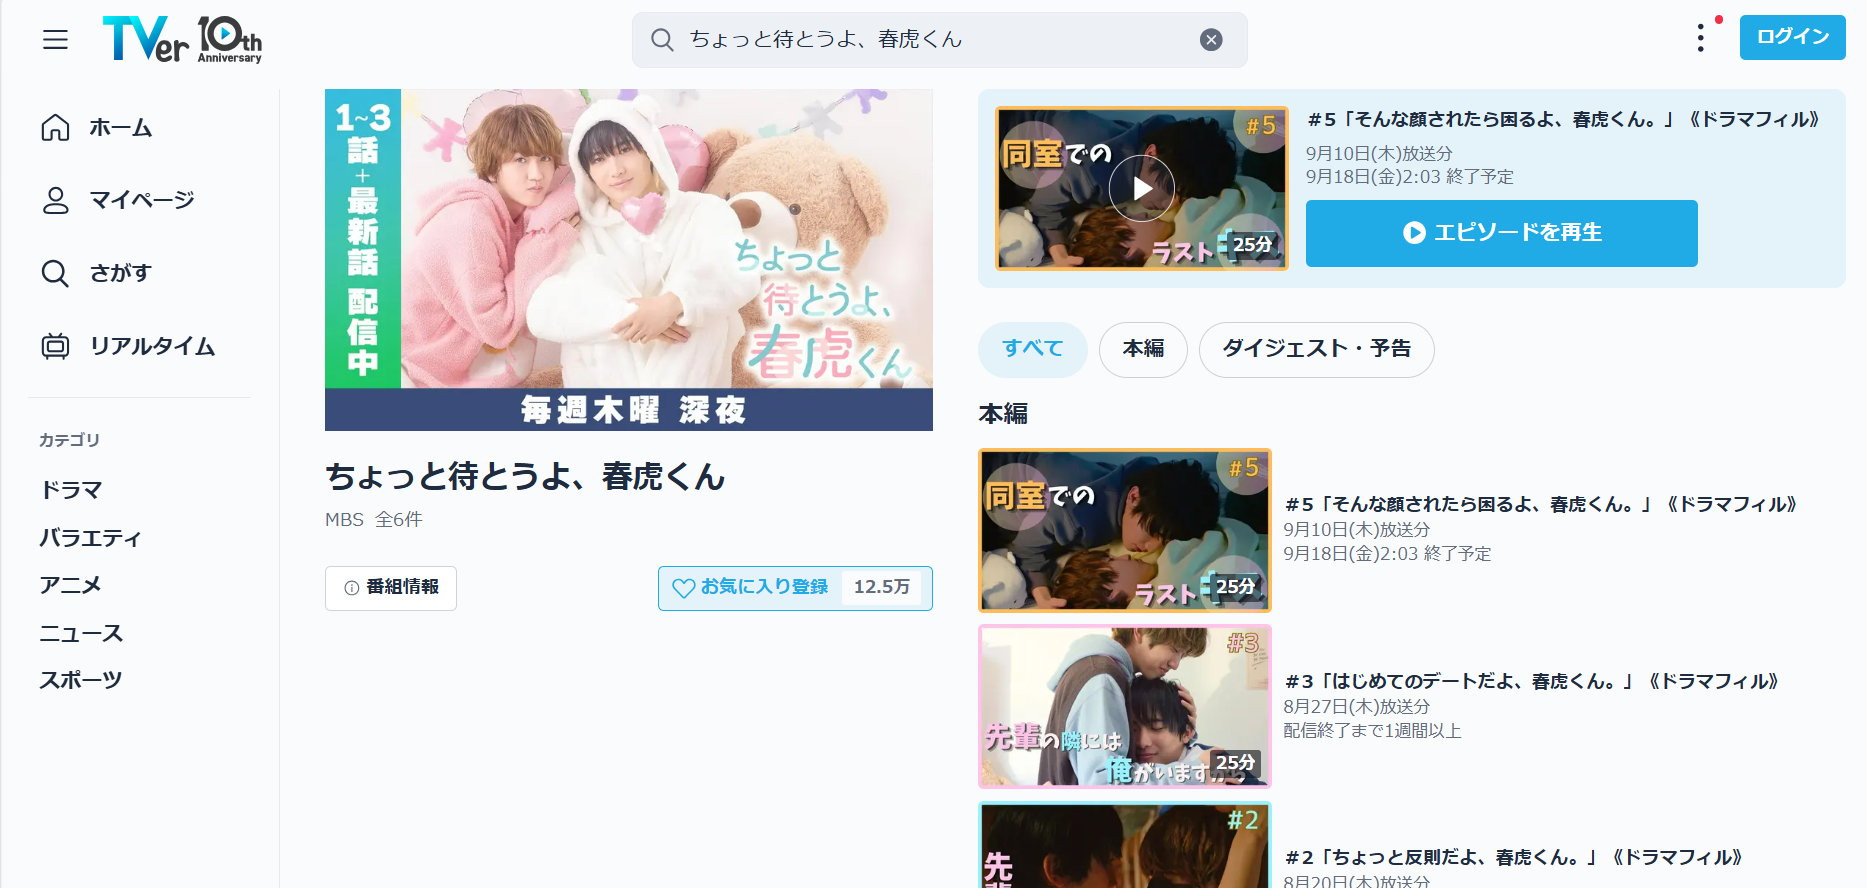Focus the search input field
This screenshot has width=1867, height=888.
click(x=939, y=40)
